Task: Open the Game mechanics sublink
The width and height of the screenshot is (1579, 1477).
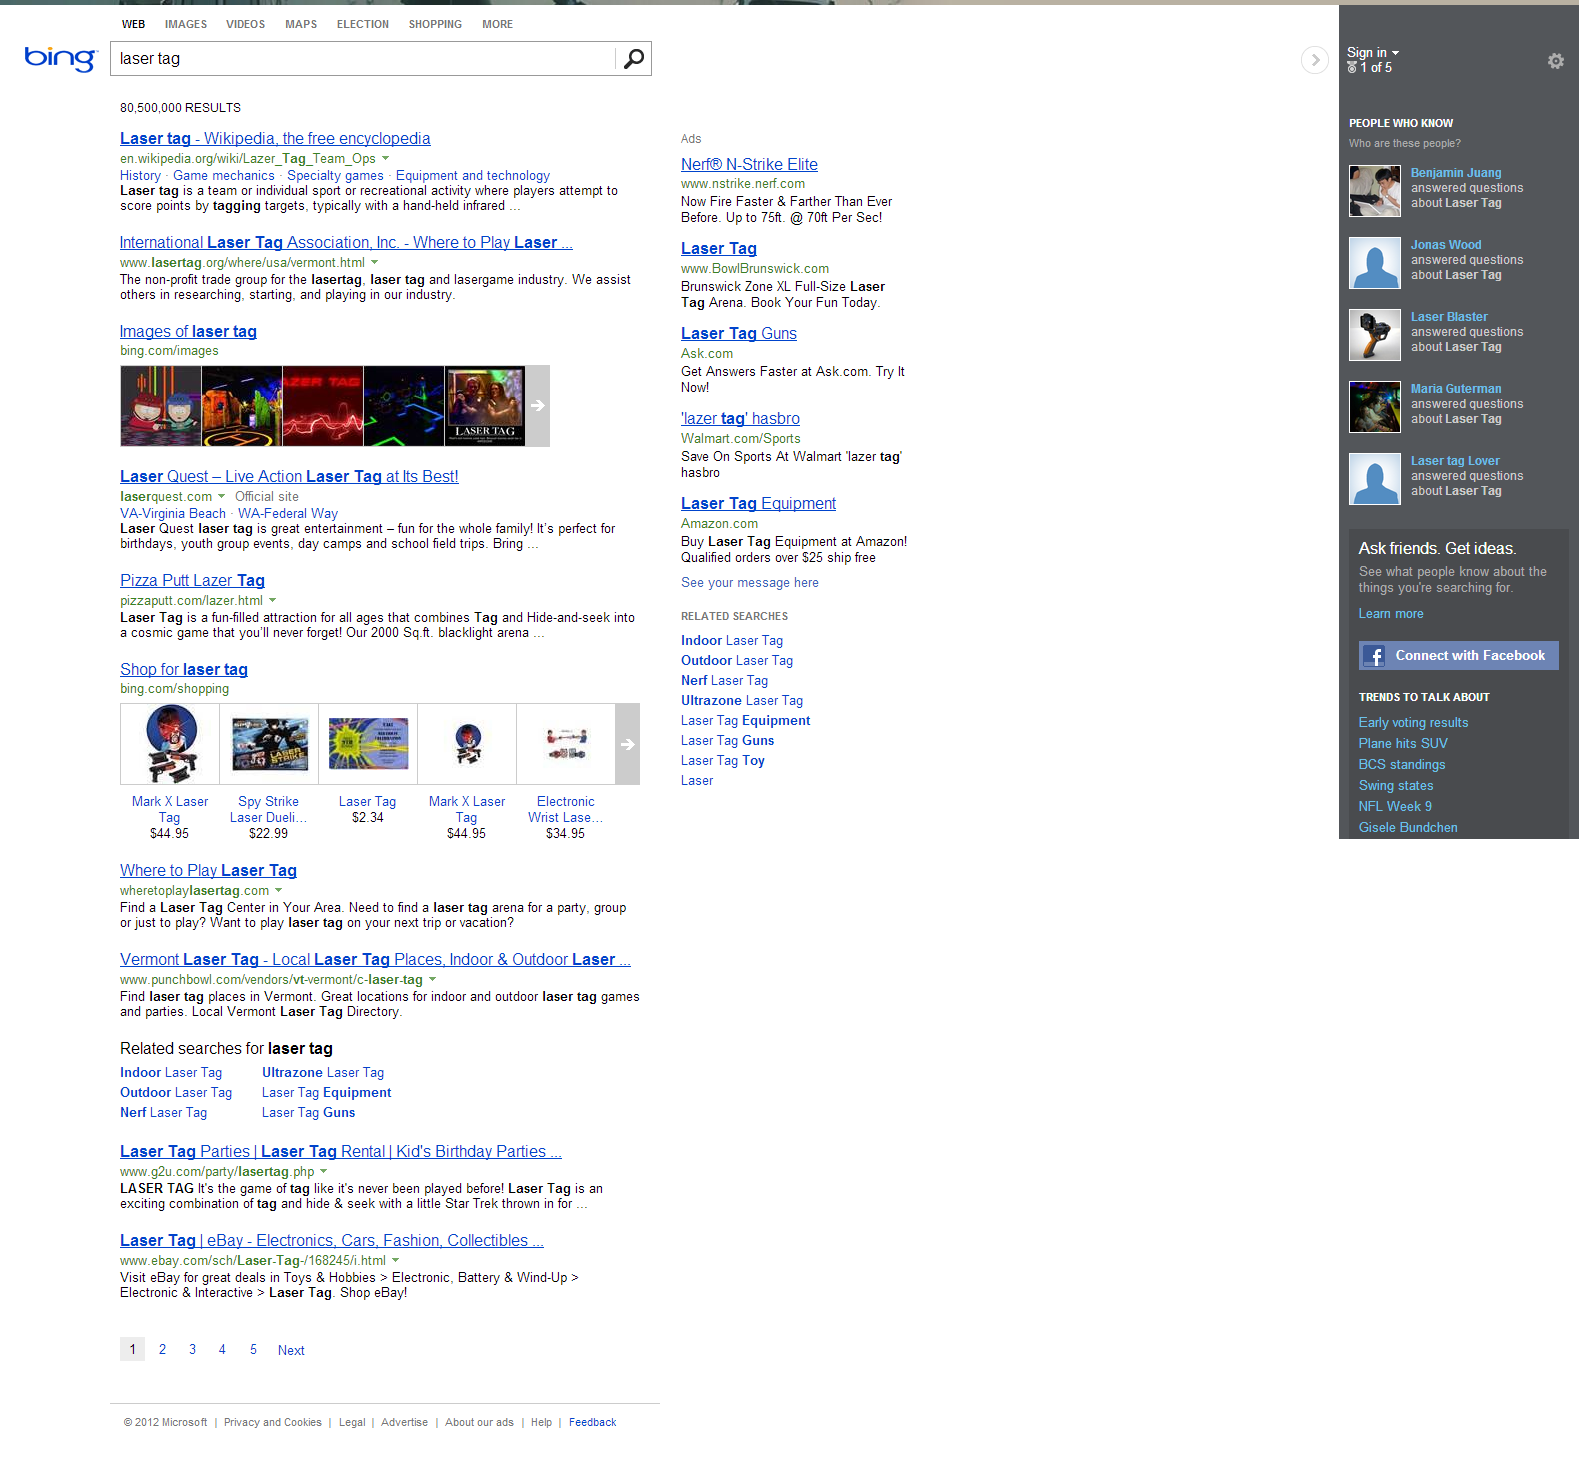Action: [223, 175]
